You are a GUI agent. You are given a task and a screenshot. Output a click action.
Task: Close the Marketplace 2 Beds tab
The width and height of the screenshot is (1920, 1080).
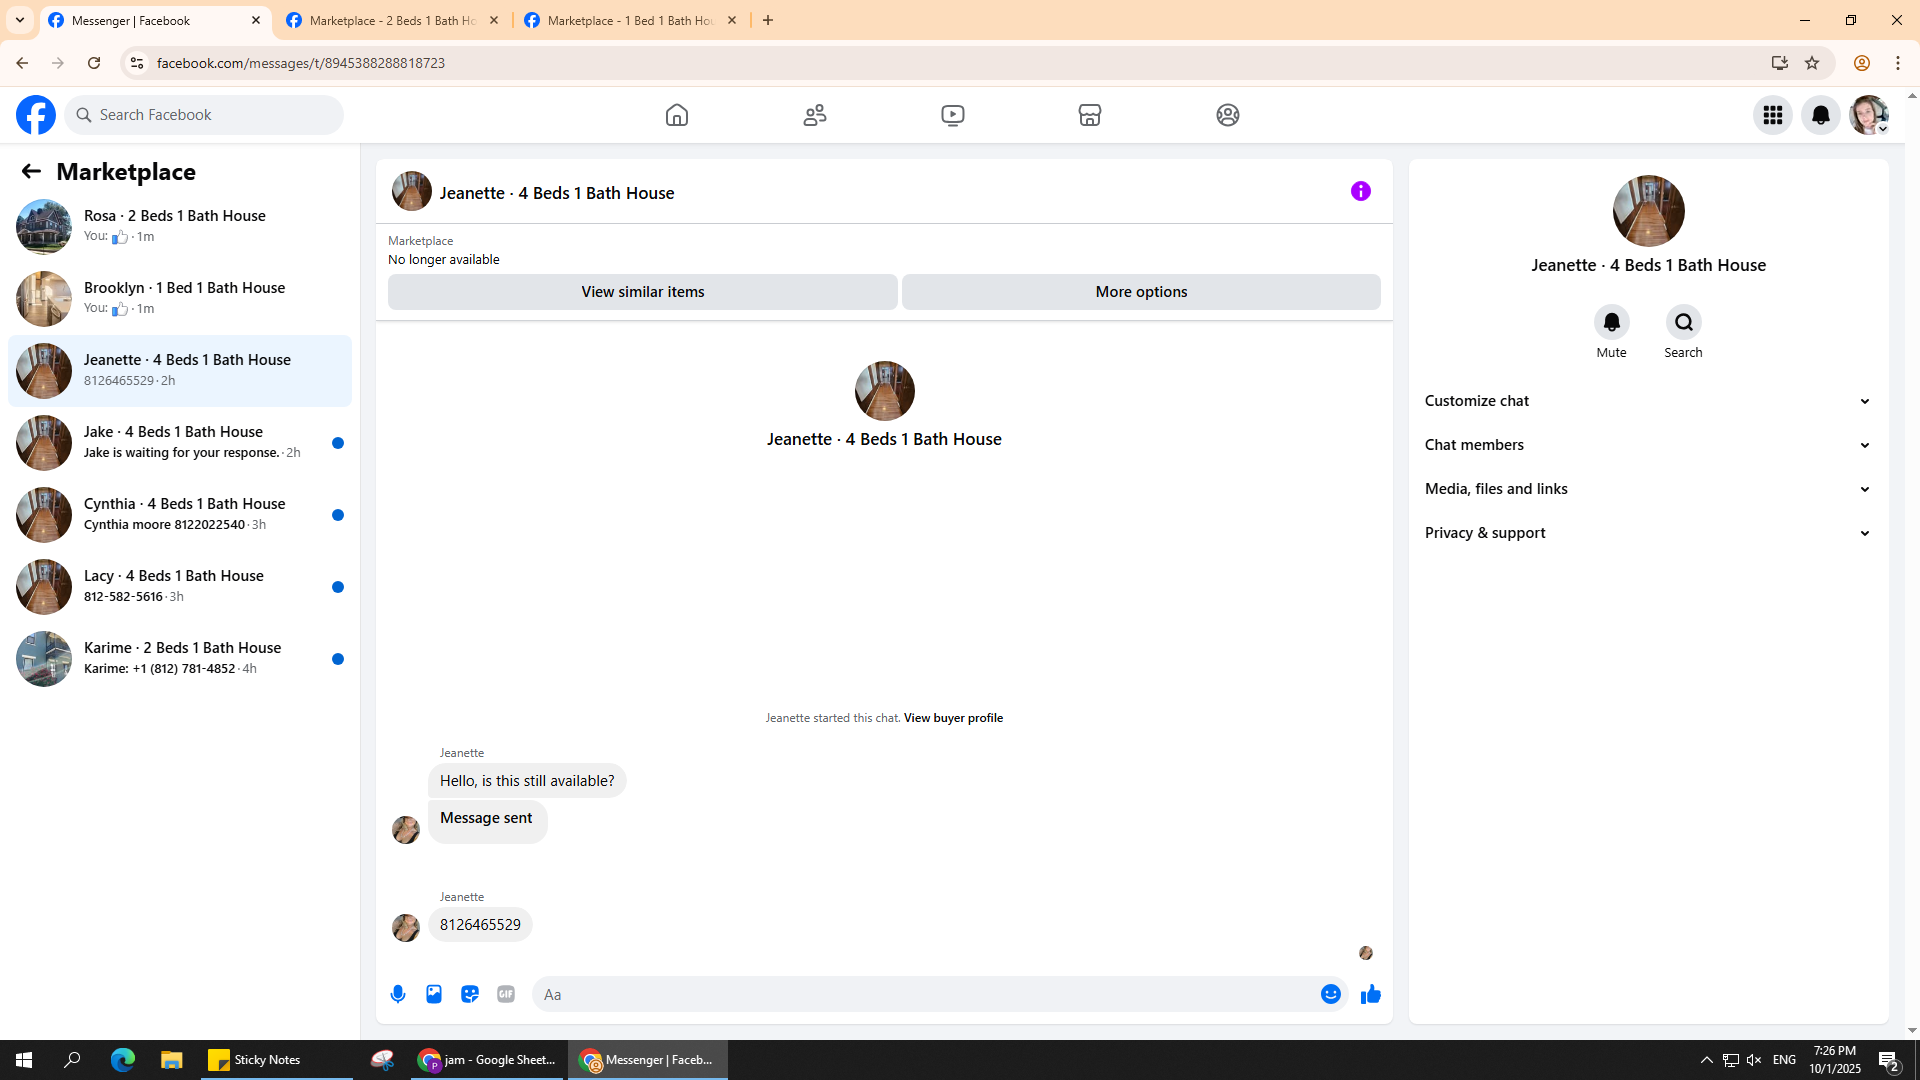pyautogui.click(x=494, y=20)
